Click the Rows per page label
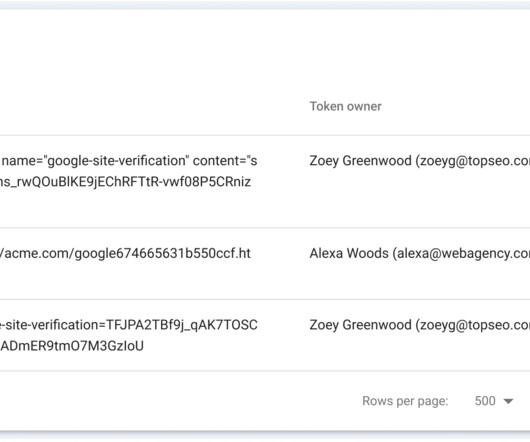The image size is (530, 442). pos(405,401)
